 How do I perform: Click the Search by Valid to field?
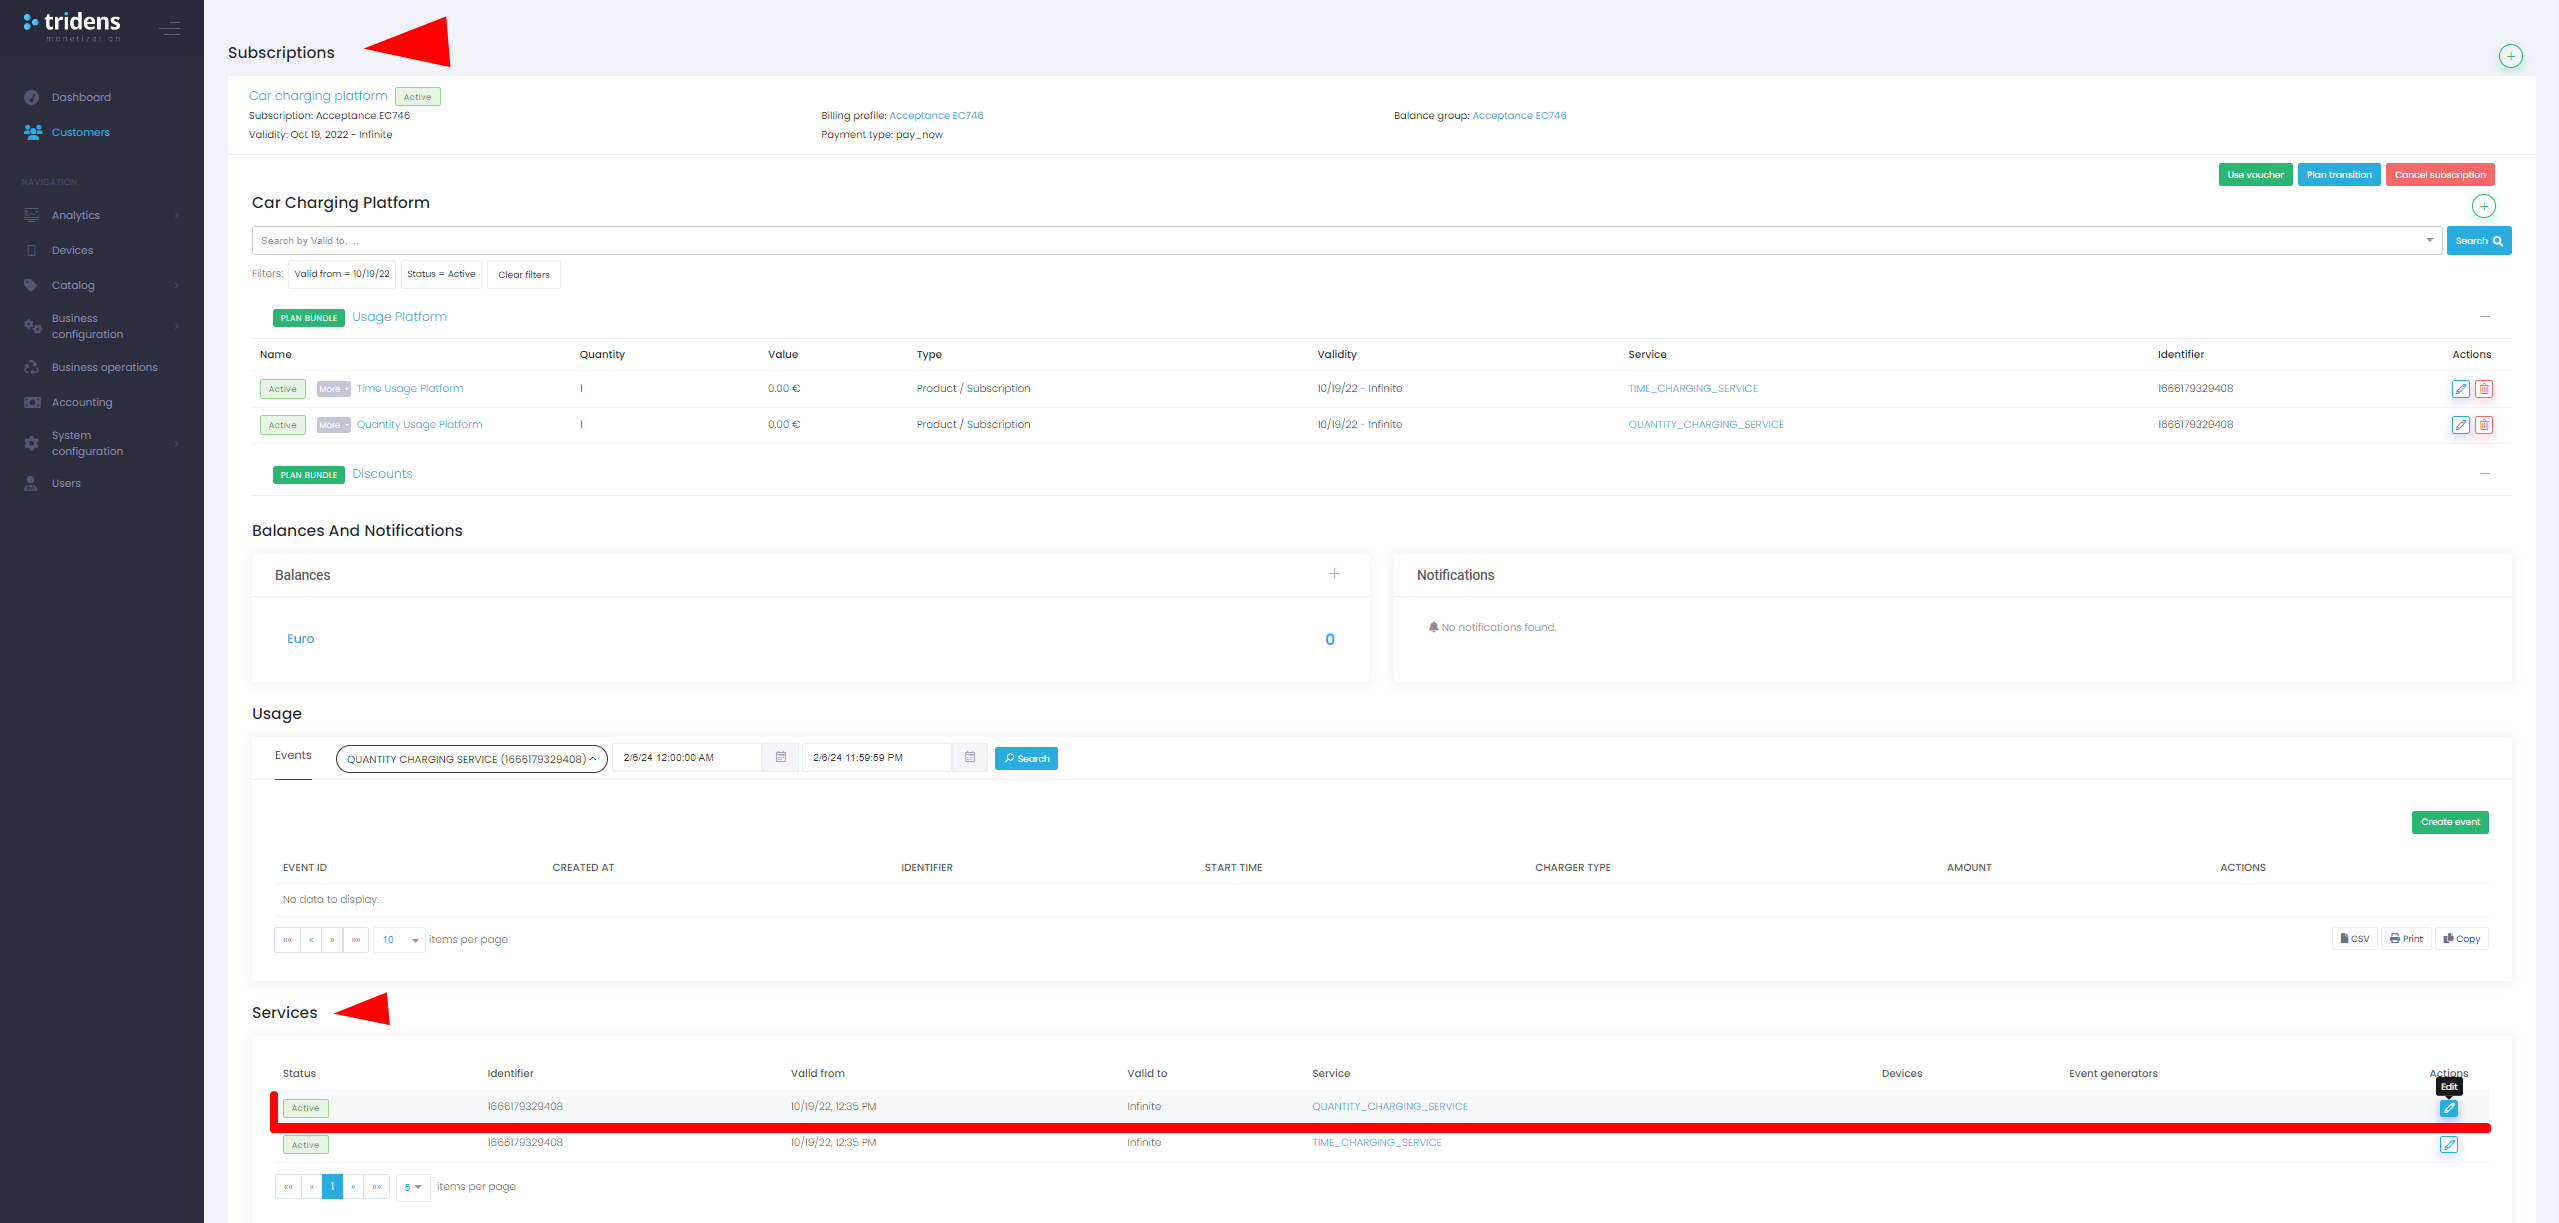click(1340, 241)
